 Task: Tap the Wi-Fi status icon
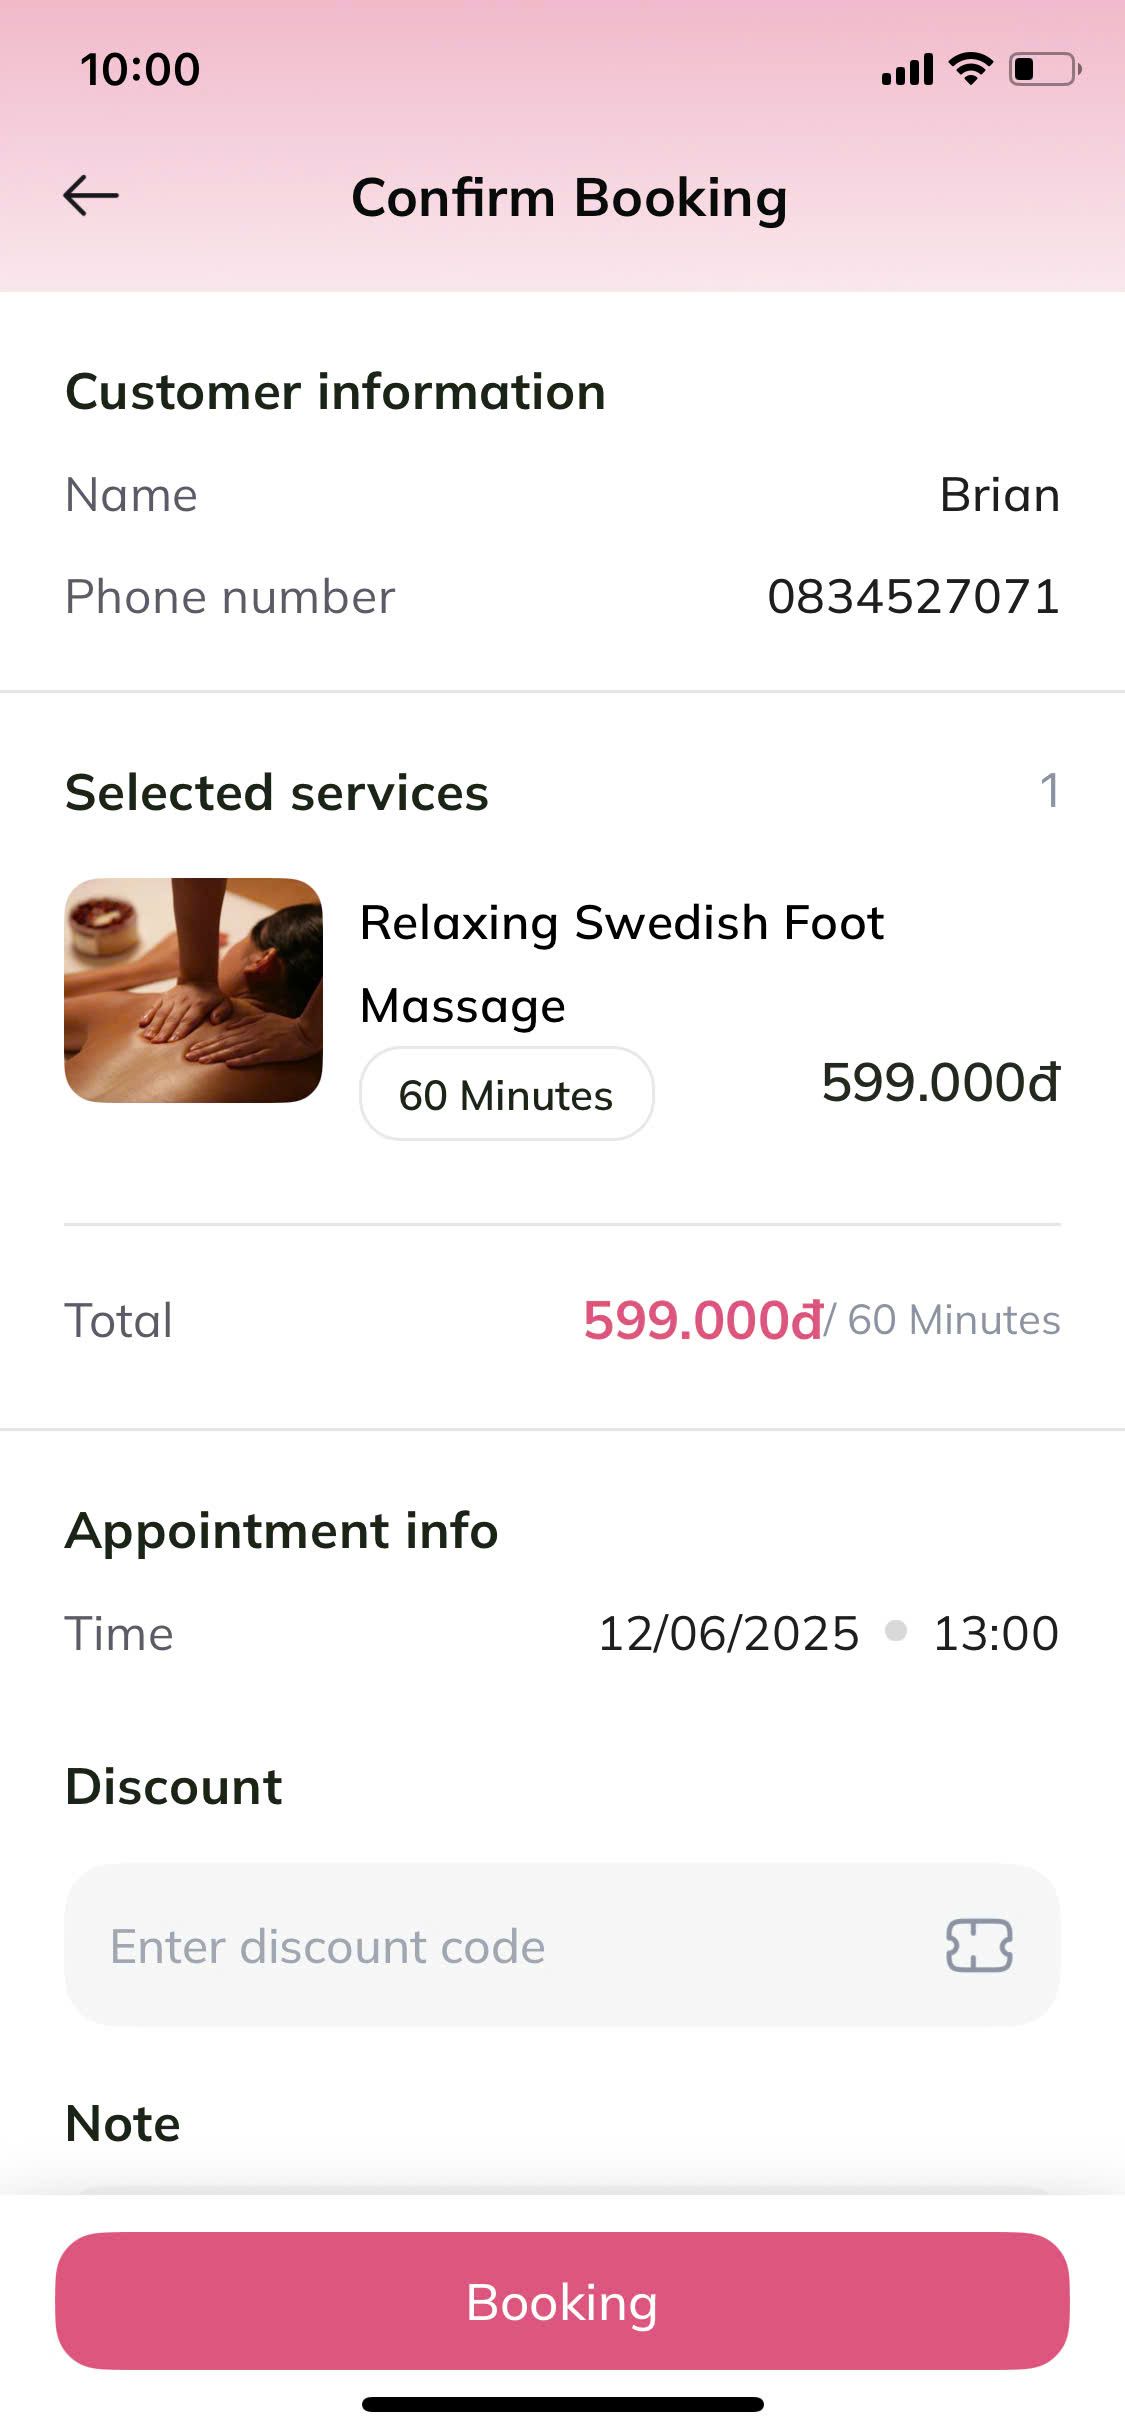tap(969, 69)
